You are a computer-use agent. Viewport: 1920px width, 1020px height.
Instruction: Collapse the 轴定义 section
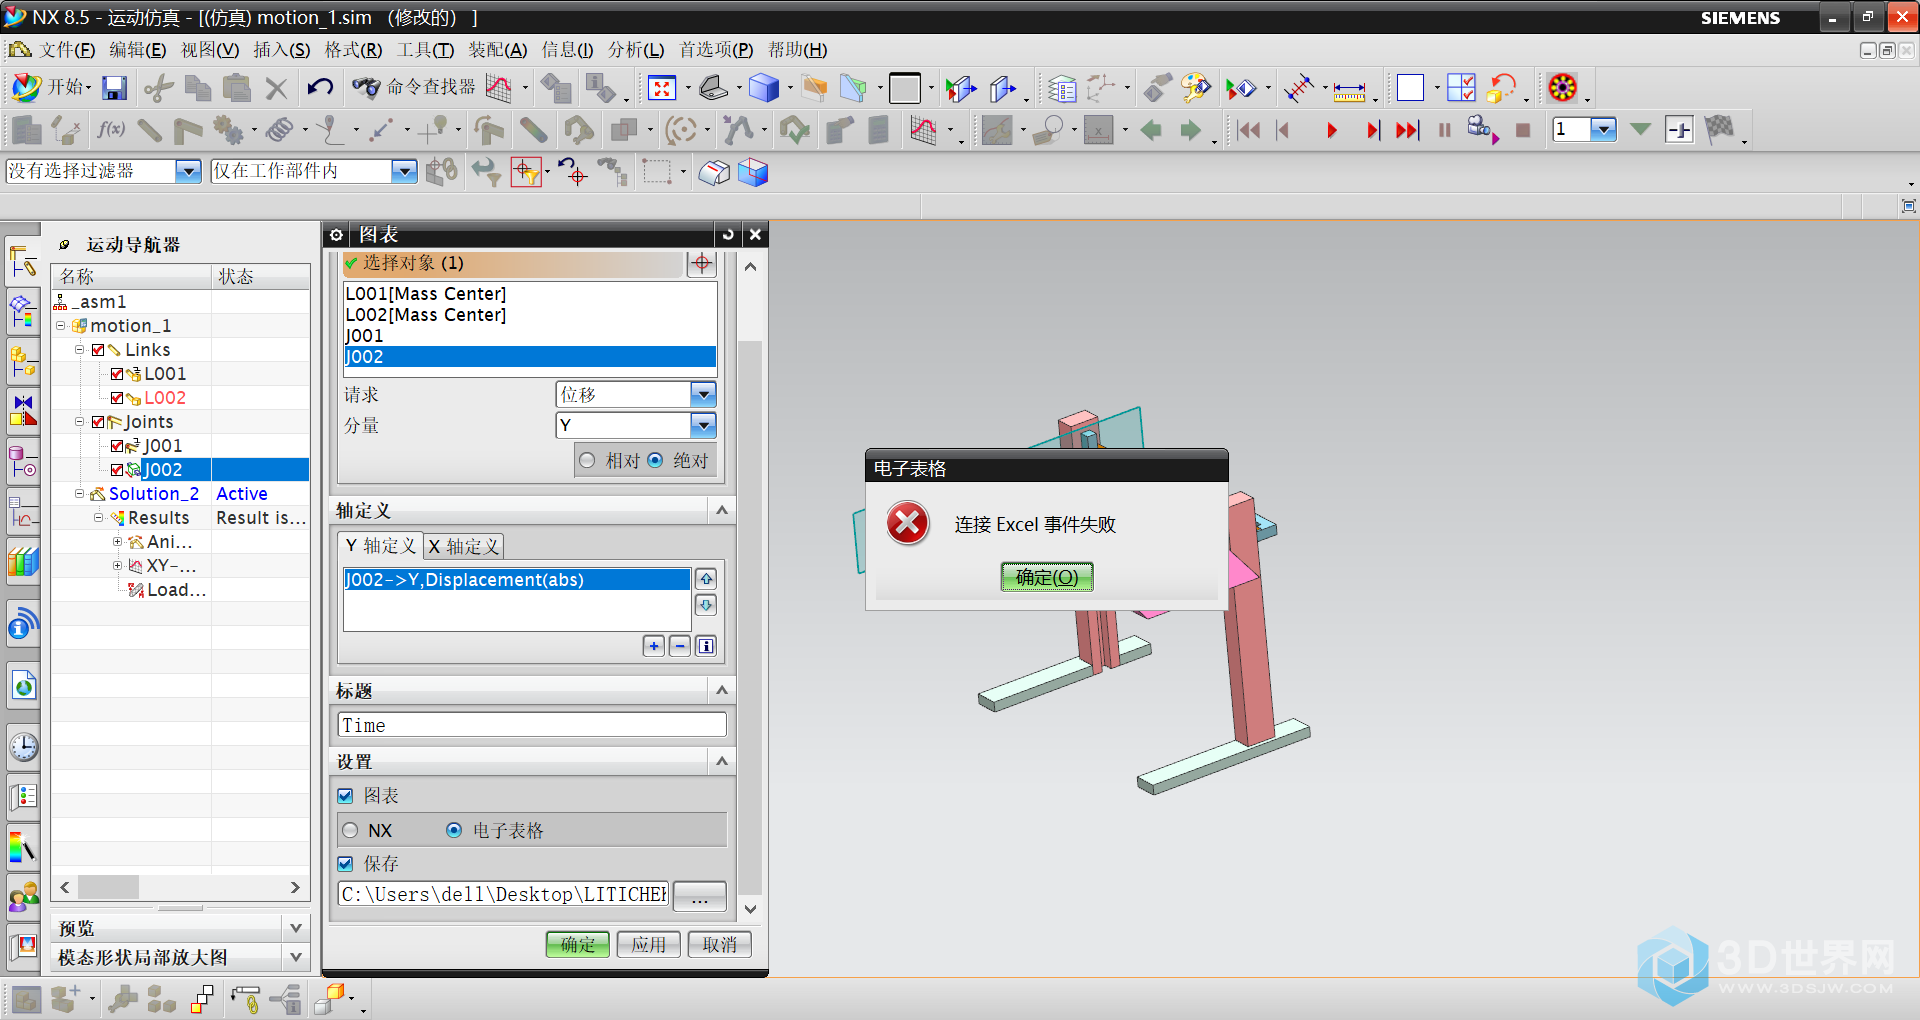coord(722,510)
